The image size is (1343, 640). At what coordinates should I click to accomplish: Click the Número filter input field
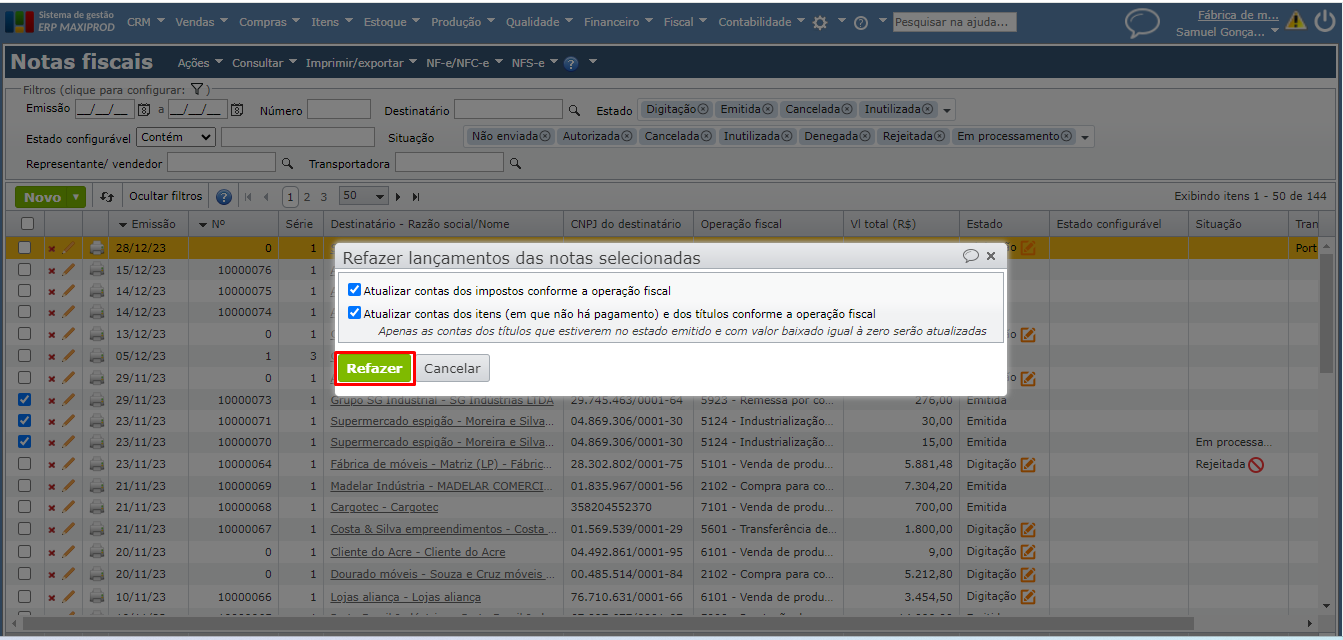click(339, 110)
